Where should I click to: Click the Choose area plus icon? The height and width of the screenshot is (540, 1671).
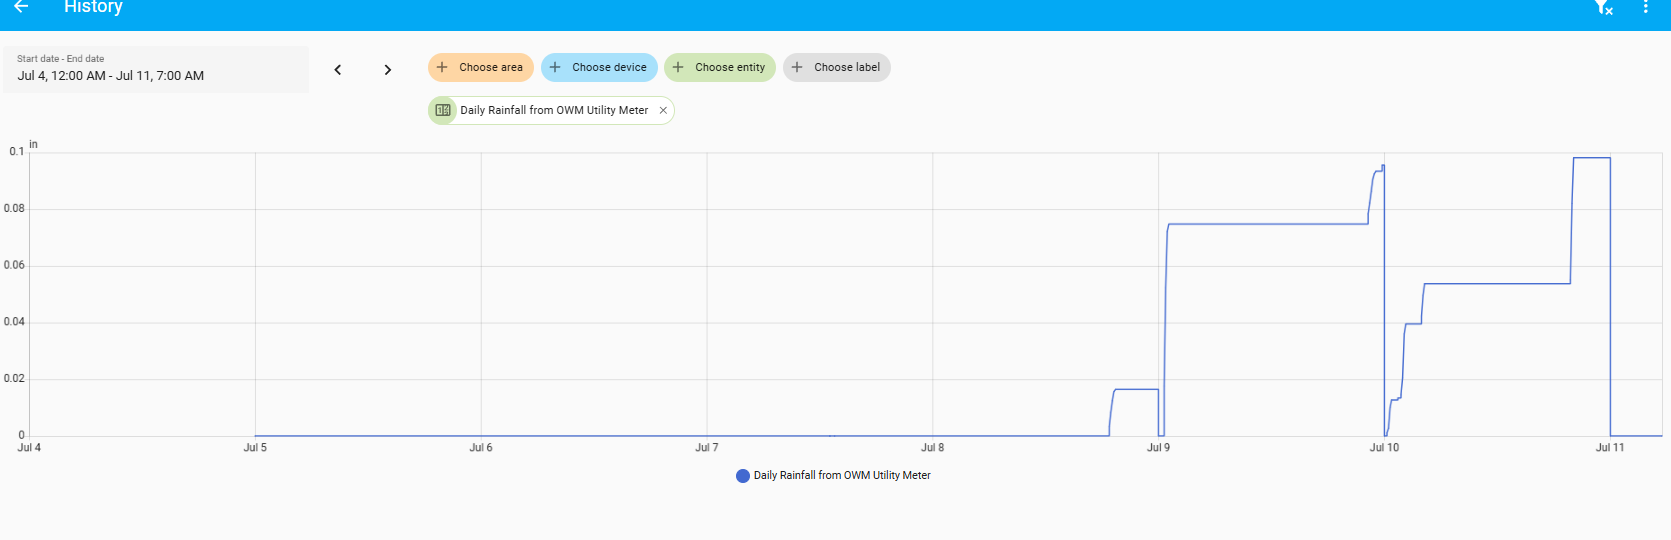[x=442, y=67]
